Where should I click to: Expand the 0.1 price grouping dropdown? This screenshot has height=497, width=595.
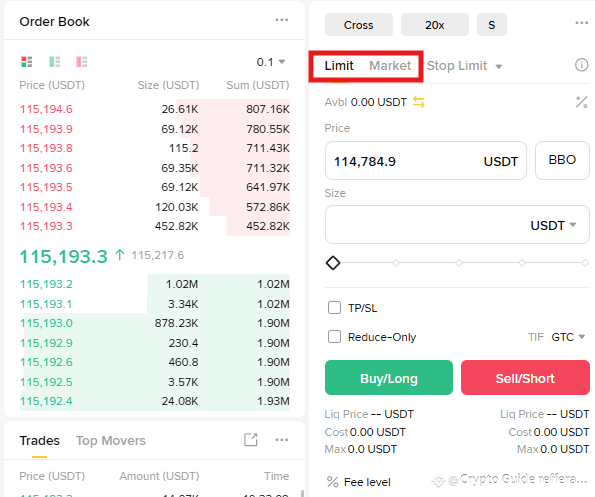(x=271, y=62)
